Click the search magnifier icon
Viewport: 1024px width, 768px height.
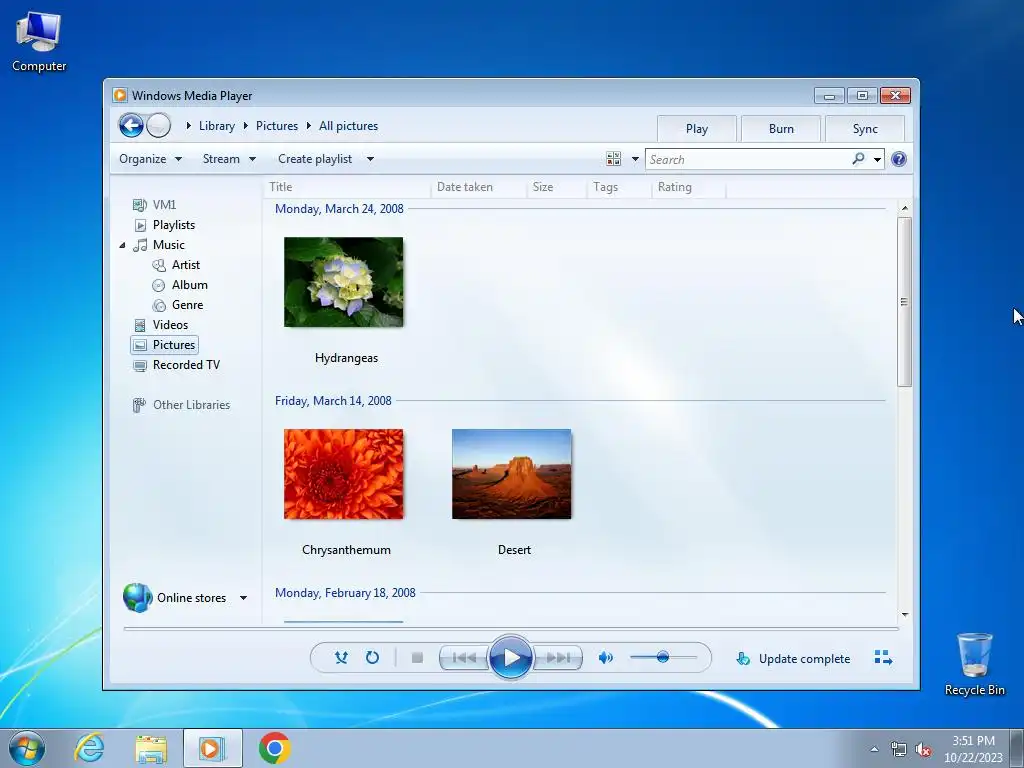(858, 159)
